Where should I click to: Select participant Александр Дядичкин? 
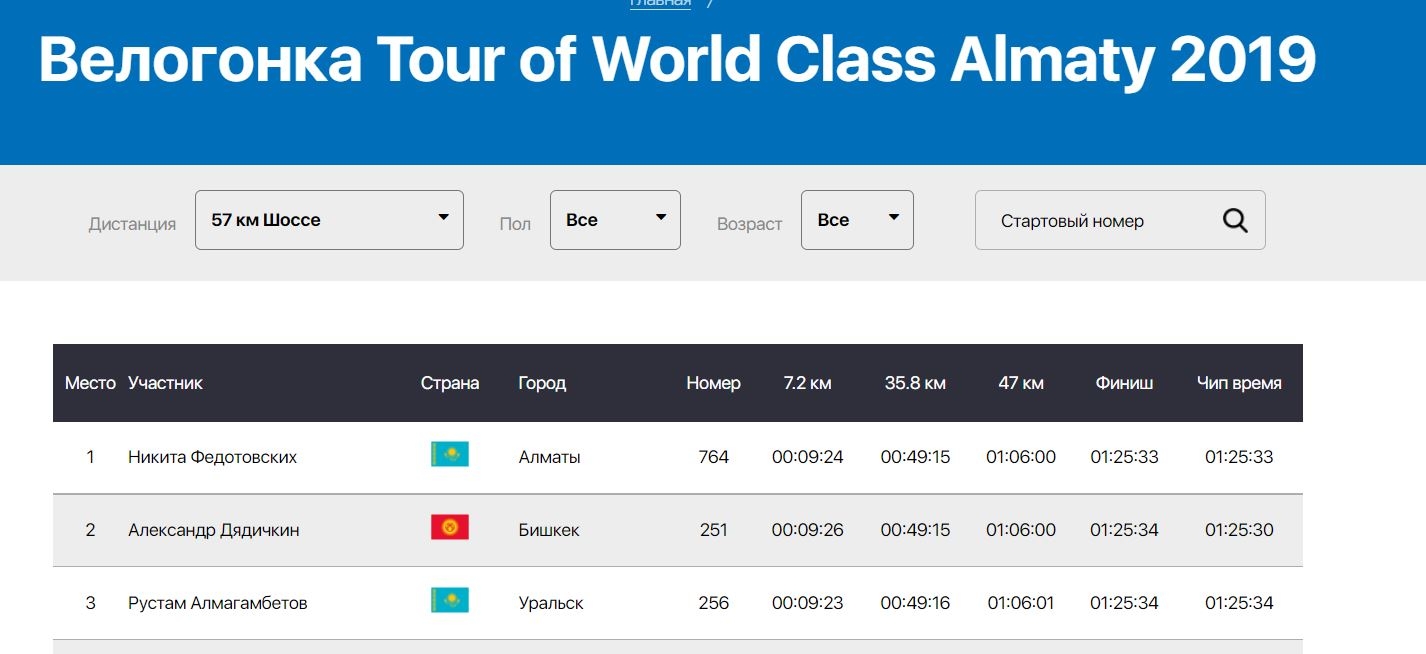[x=213, y=530]
